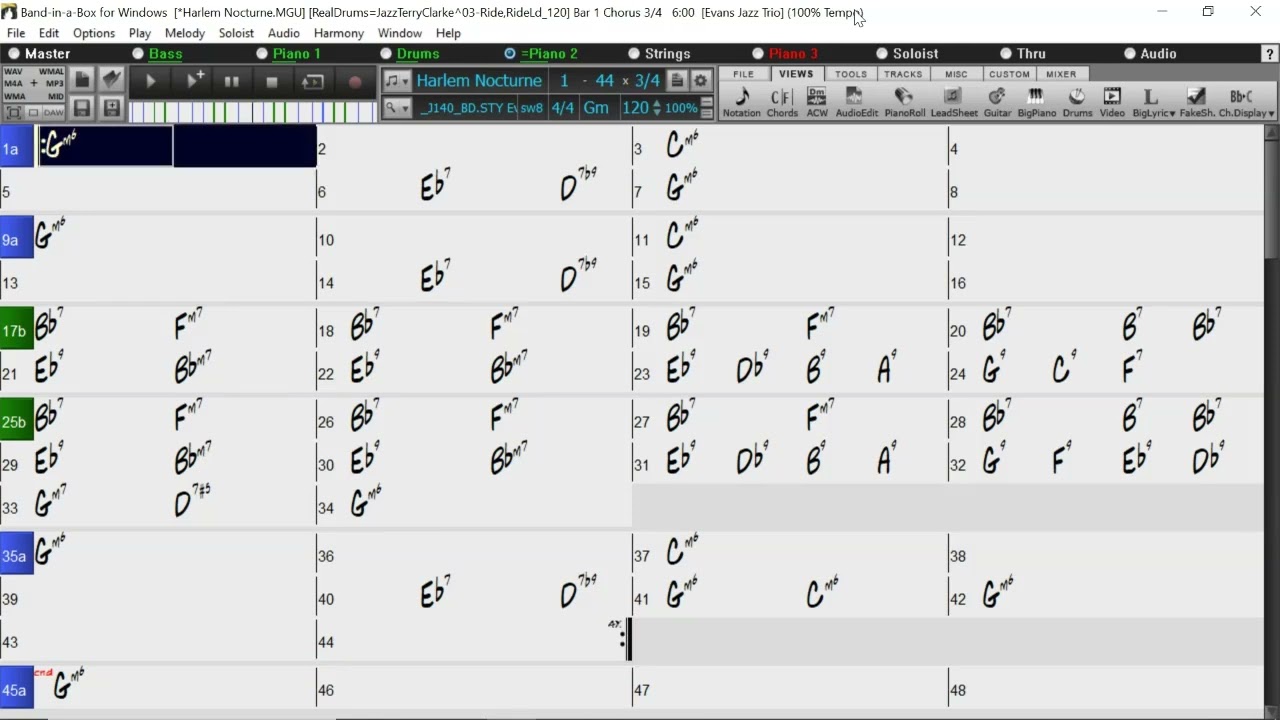
Task: Open the PianoRoll window
Action: pos(904,102)
